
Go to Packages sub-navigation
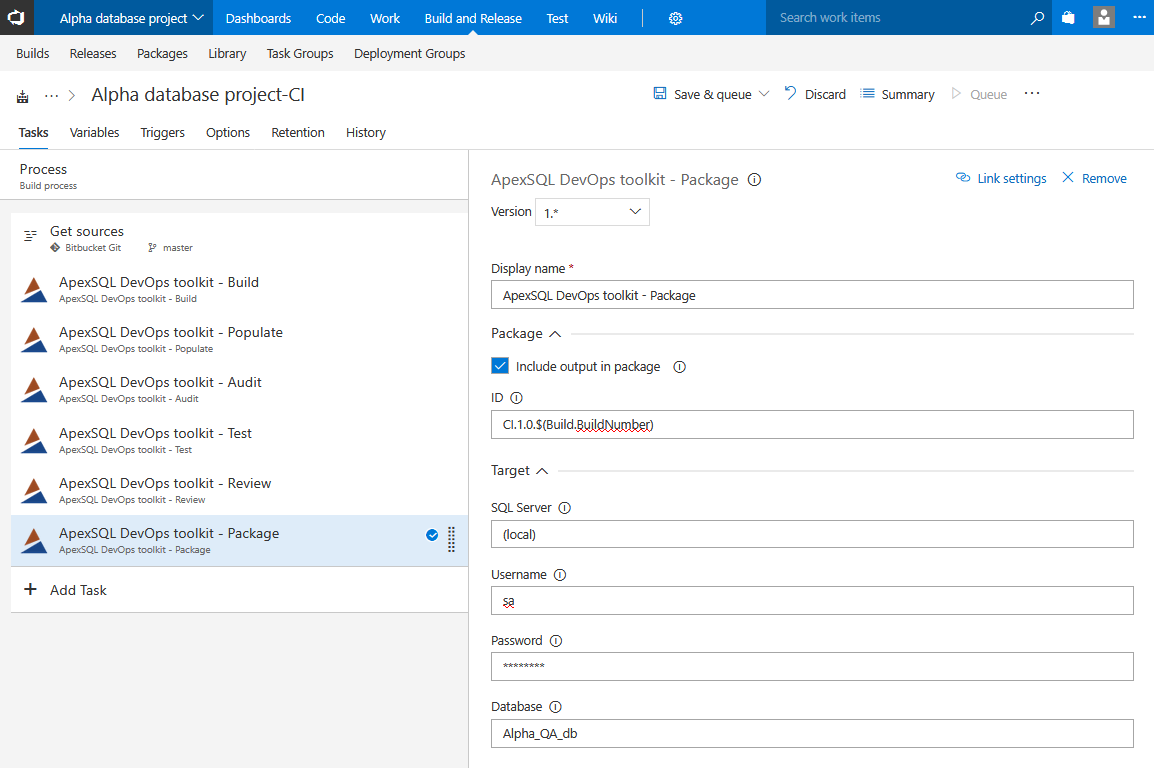(162, 54)
